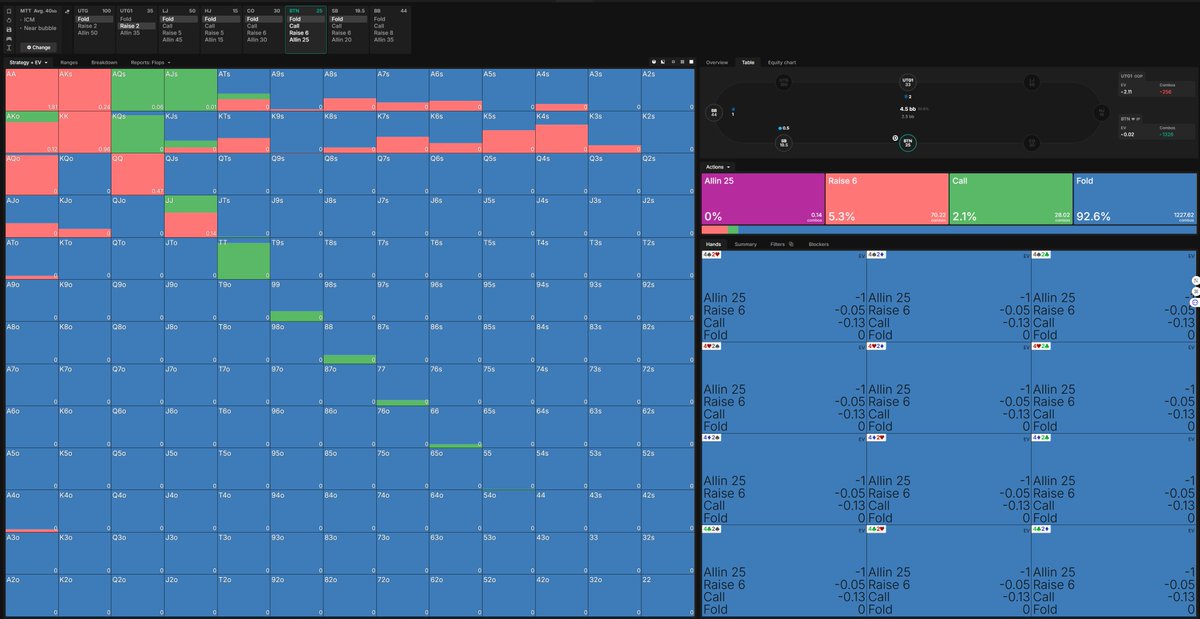Open the Blockers tab

pyautogui.click(x=818, y=244)
